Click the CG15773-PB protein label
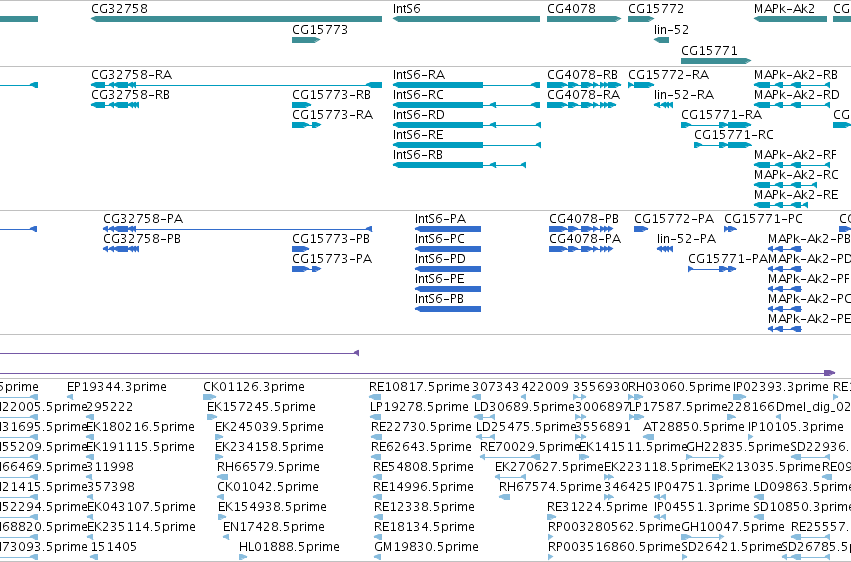 [331, 239]
